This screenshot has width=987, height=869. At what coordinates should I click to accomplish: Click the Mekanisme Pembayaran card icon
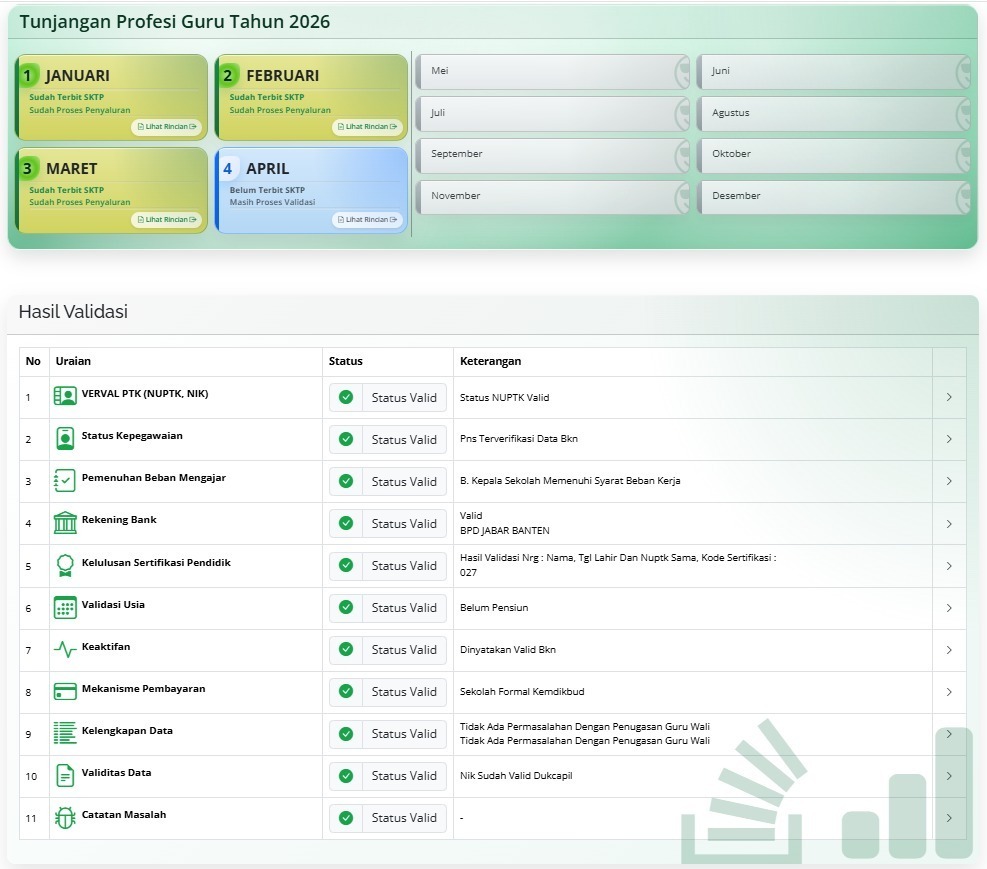65,691
